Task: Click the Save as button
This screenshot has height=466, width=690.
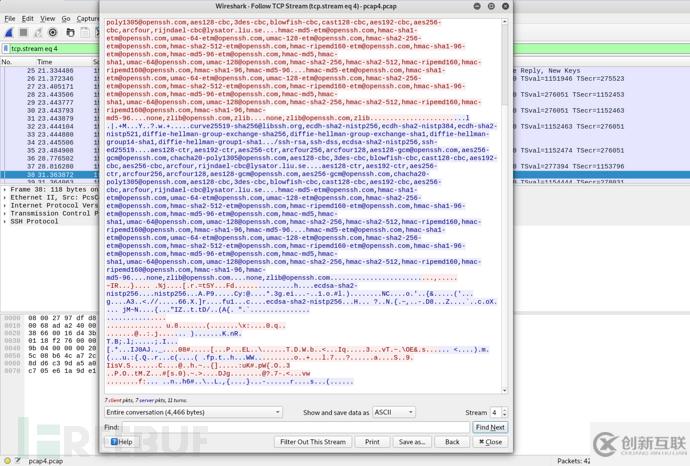Action: (x=412, y=441)
